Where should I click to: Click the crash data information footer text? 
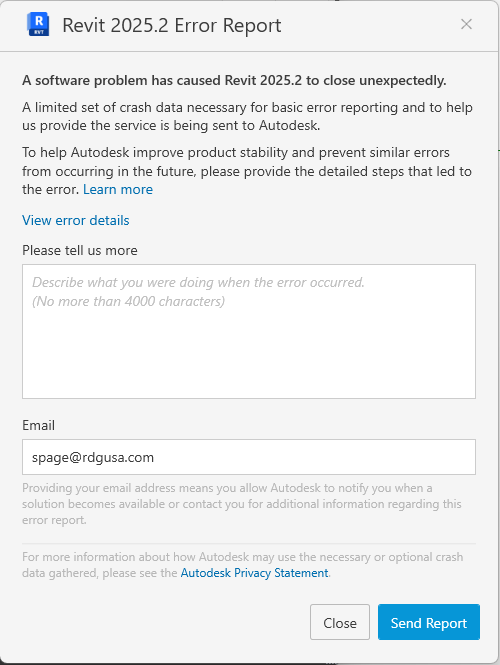[x=243, y=564]
